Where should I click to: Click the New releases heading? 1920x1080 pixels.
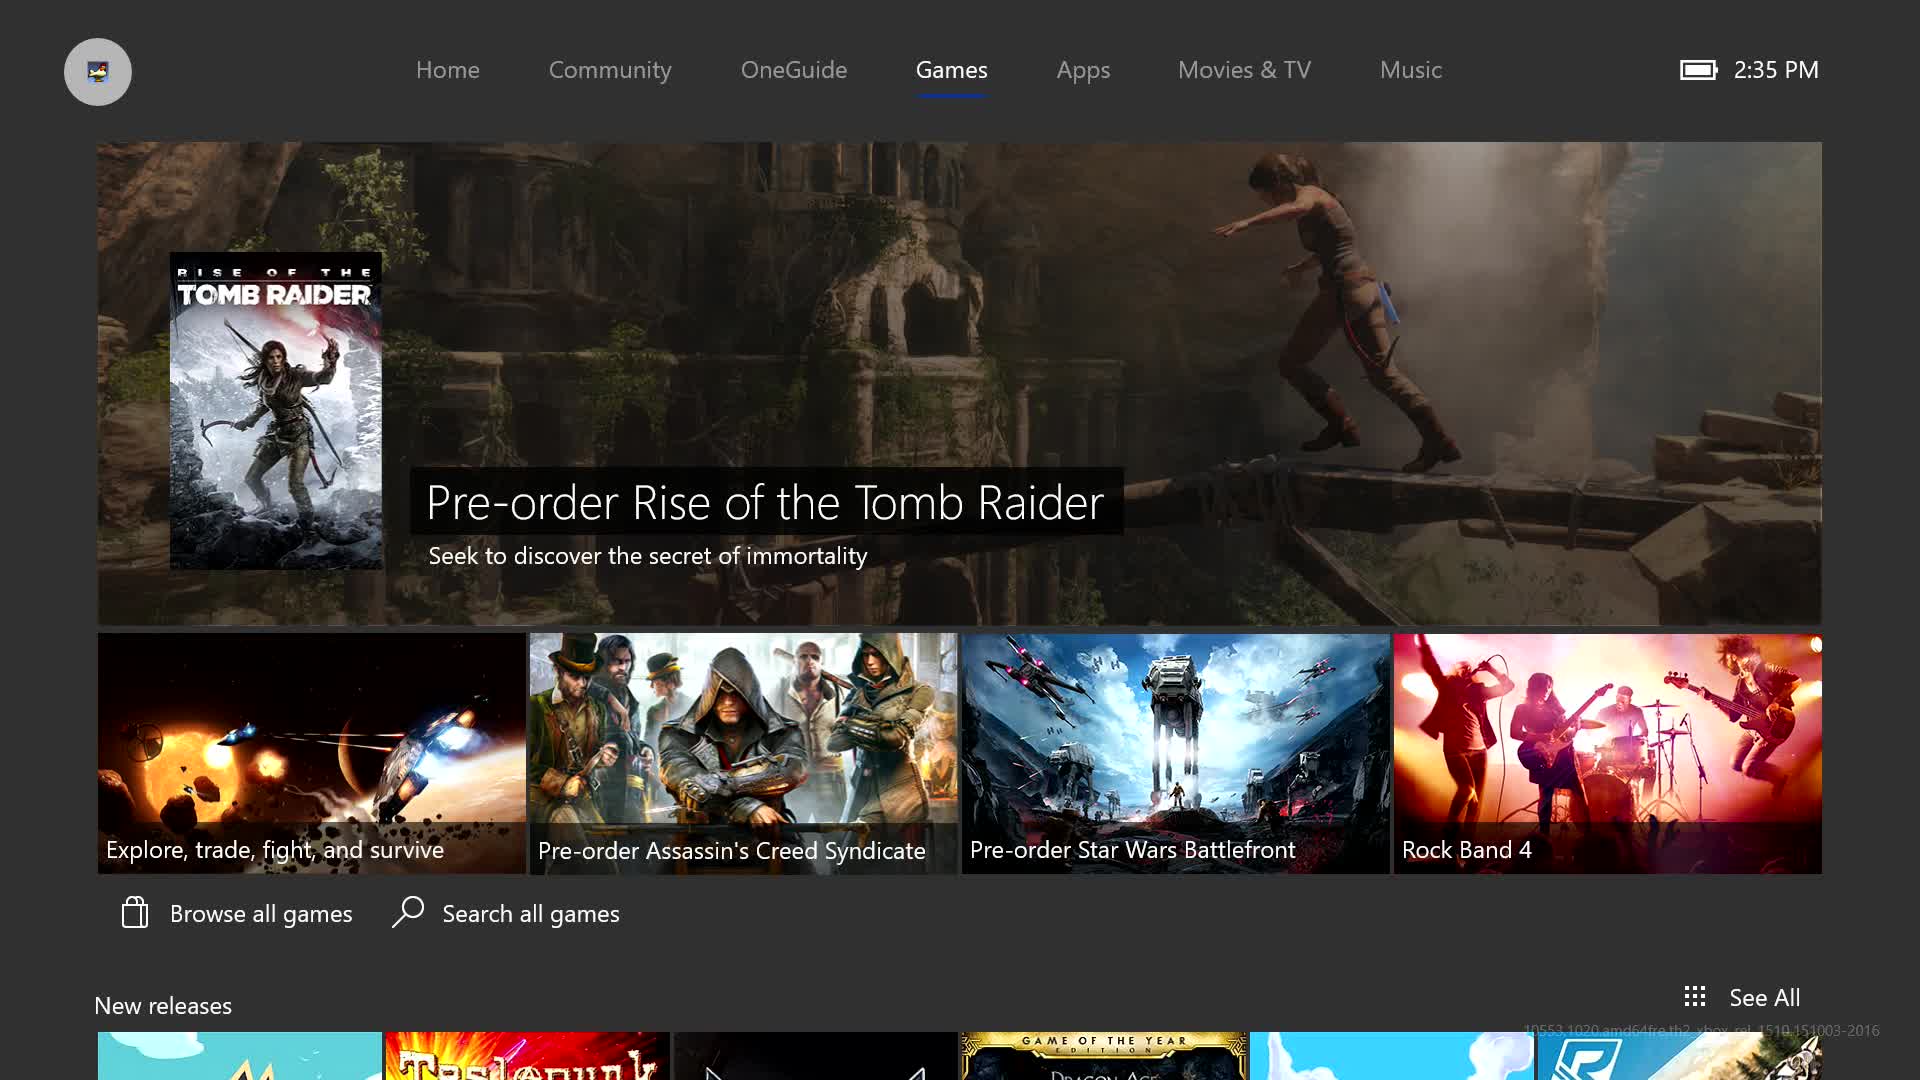(163, 1006)
